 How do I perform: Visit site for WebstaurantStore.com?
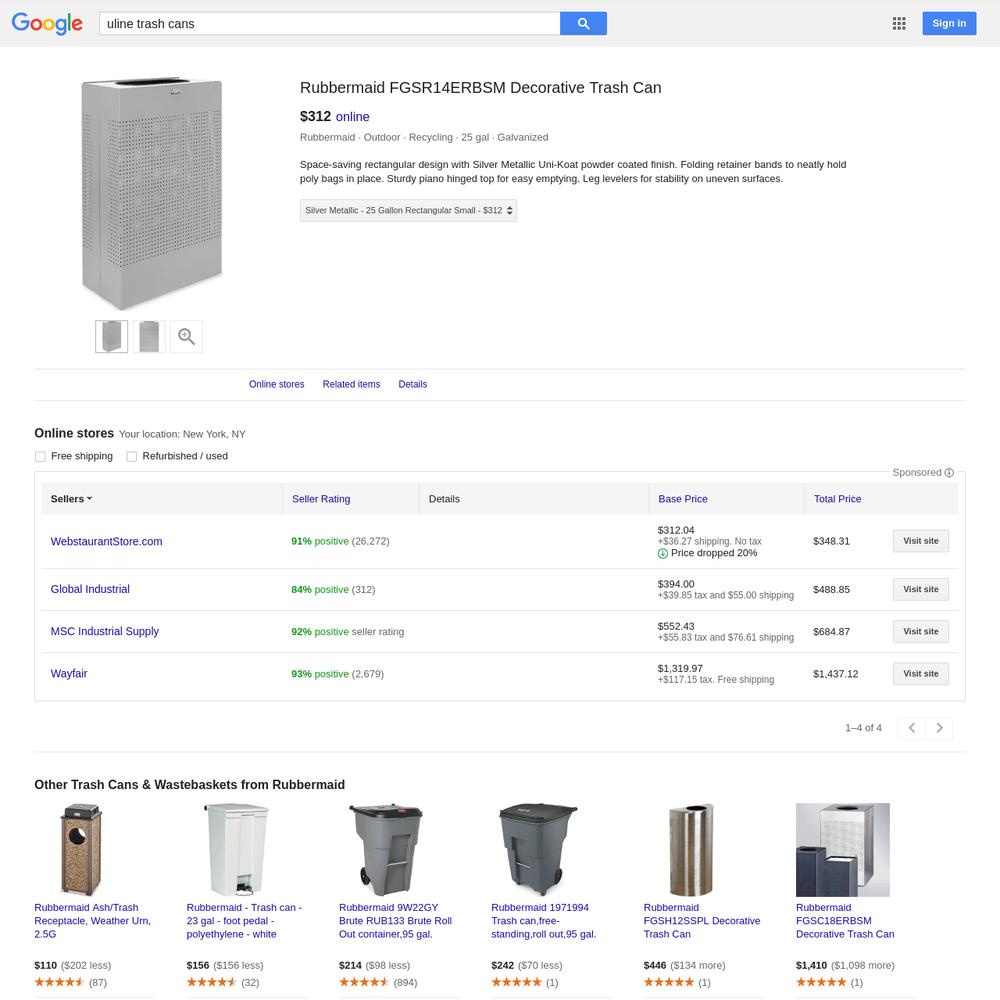point(920,541)
